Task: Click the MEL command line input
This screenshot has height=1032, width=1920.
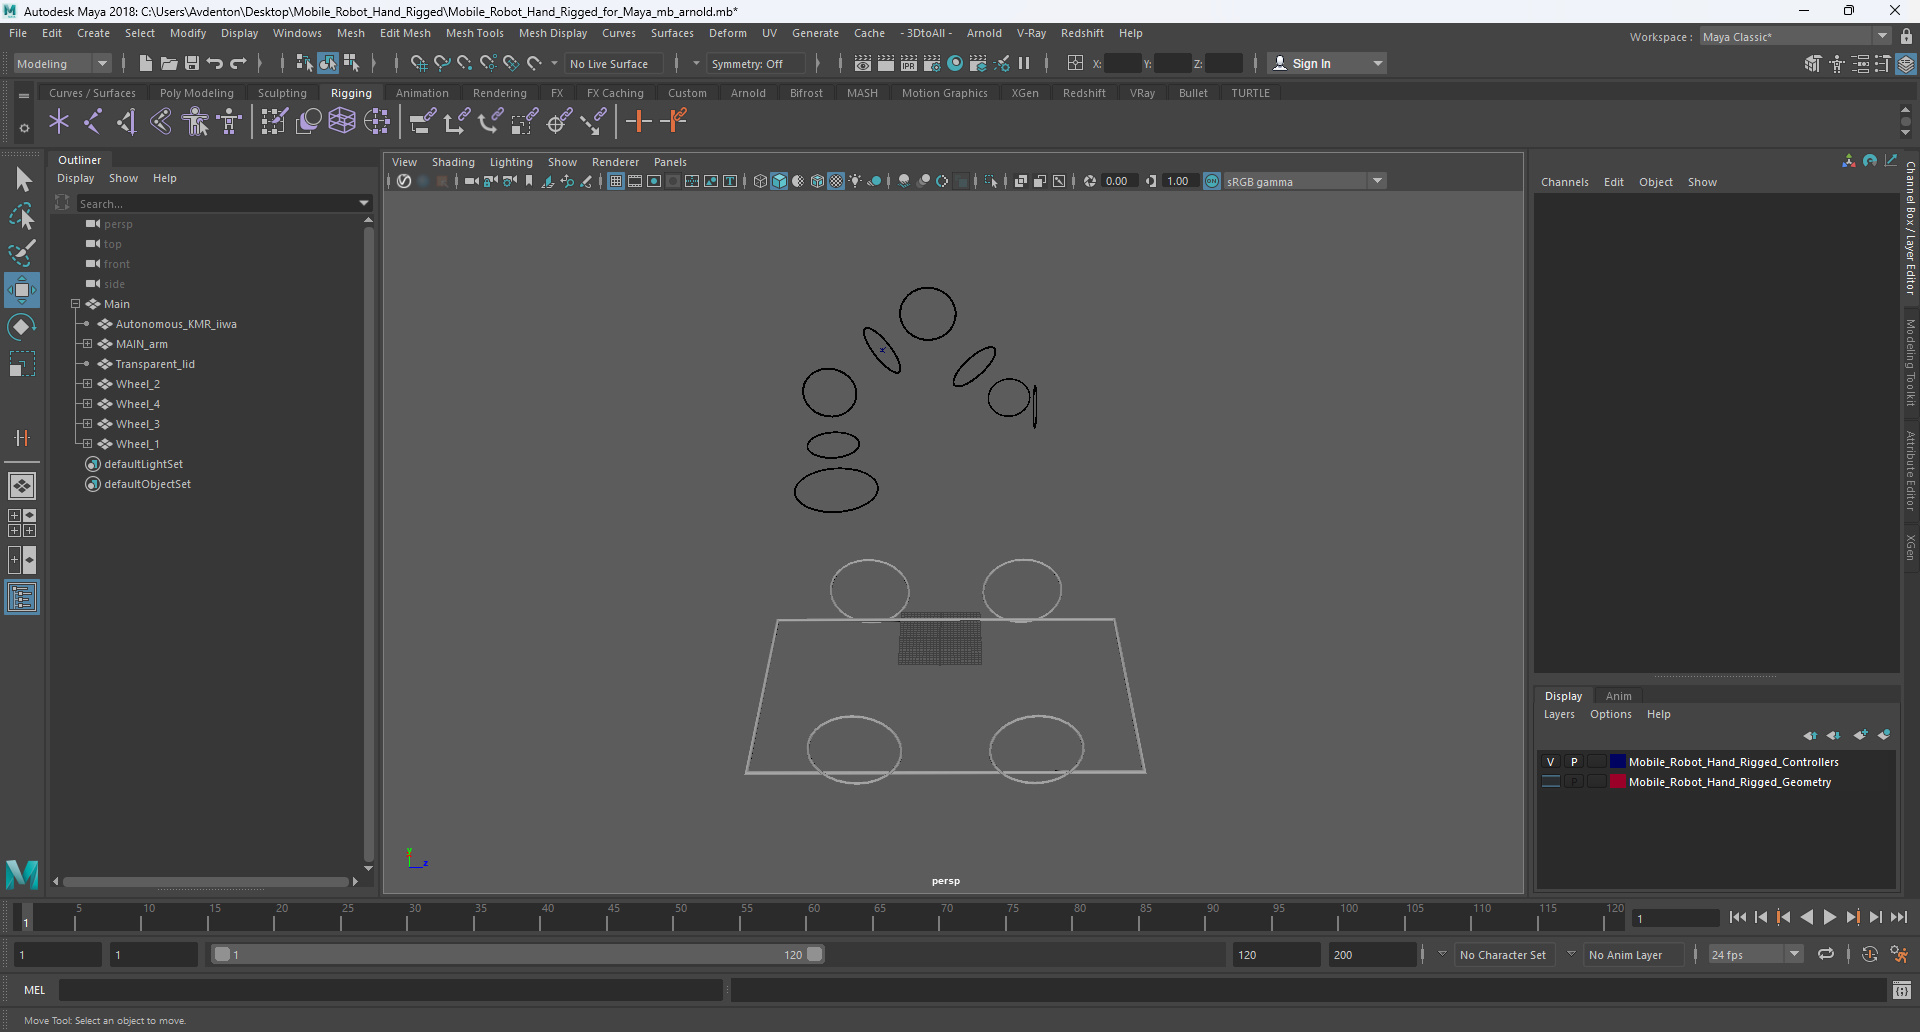Action: (x=390, y=990)
